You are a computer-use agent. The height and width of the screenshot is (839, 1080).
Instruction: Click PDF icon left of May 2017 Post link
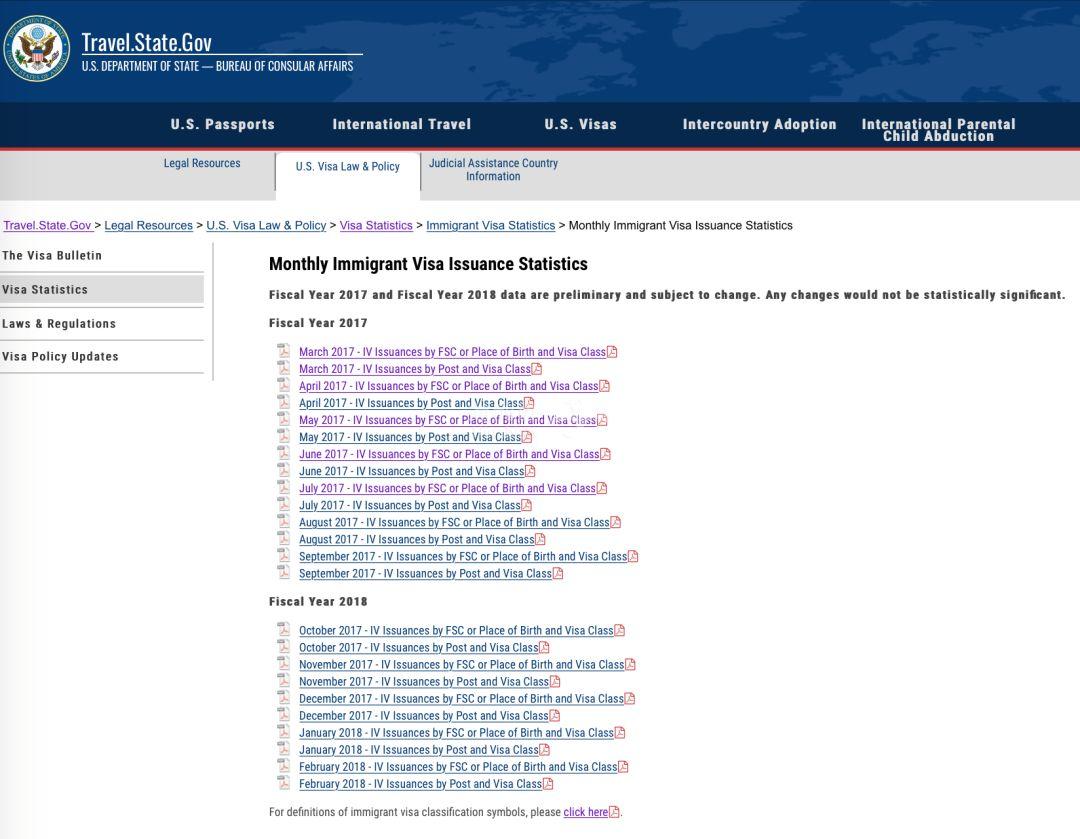[x=284, y=436]
